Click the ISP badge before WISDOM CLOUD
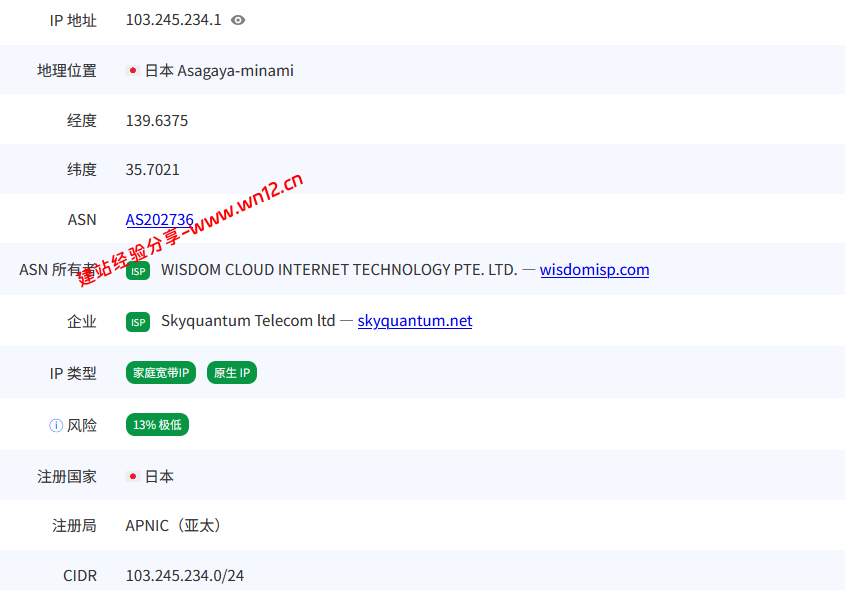This screenshot has width=845, height=590. 138,271
